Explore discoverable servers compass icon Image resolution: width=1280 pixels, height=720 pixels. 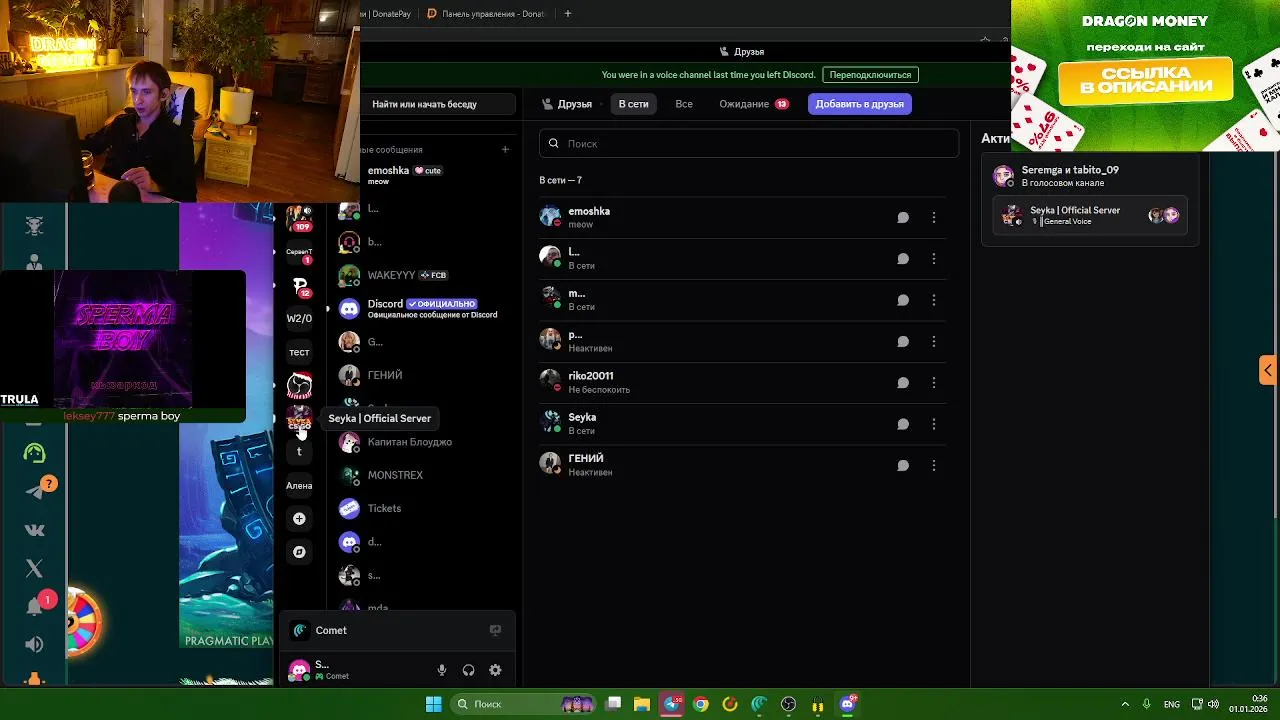click(x=299, y=552)
